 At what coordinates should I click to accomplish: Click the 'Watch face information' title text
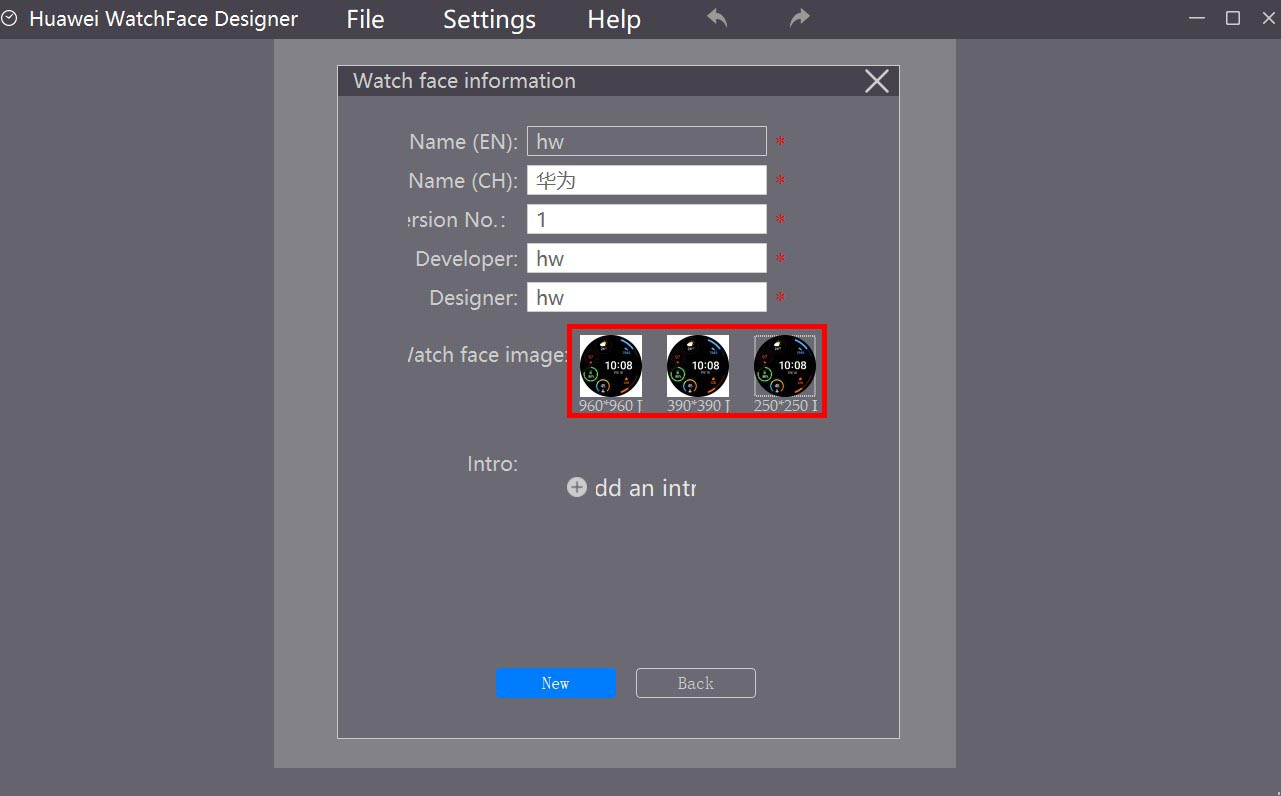[464, 81]
